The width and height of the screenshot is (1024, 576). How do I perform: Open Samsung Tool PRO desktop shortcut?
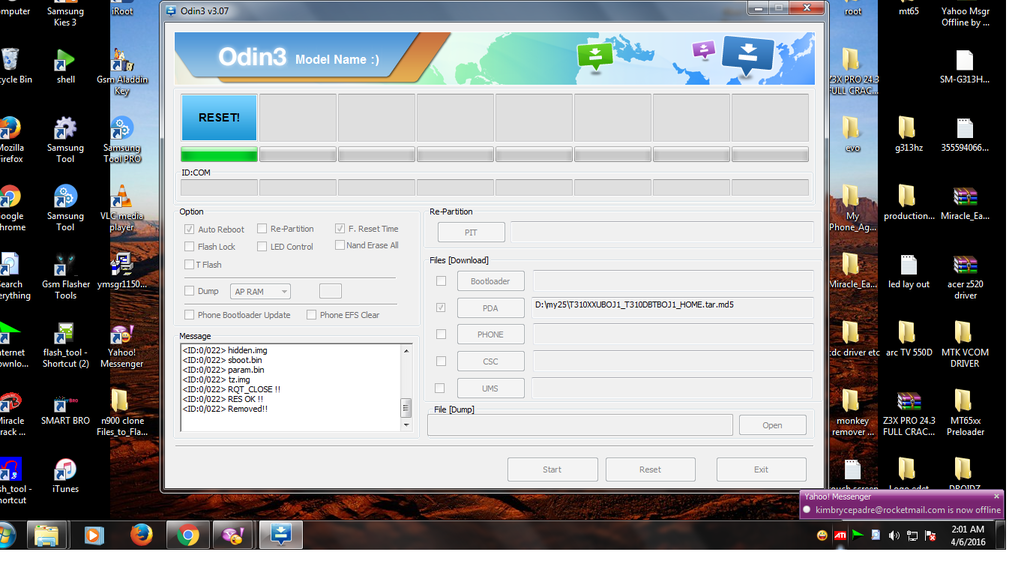coord(121,131)
